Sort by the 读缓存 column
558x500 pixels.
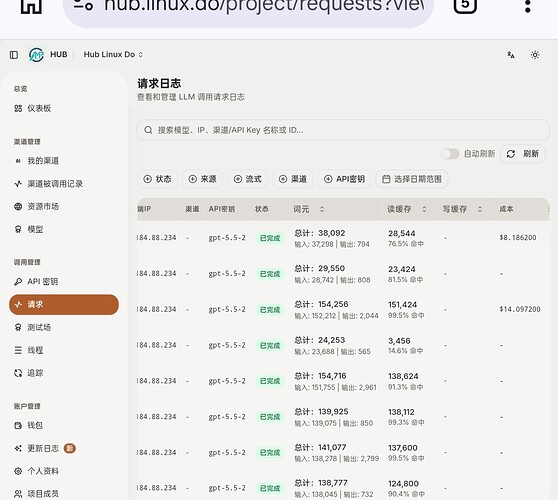point(407,209)
